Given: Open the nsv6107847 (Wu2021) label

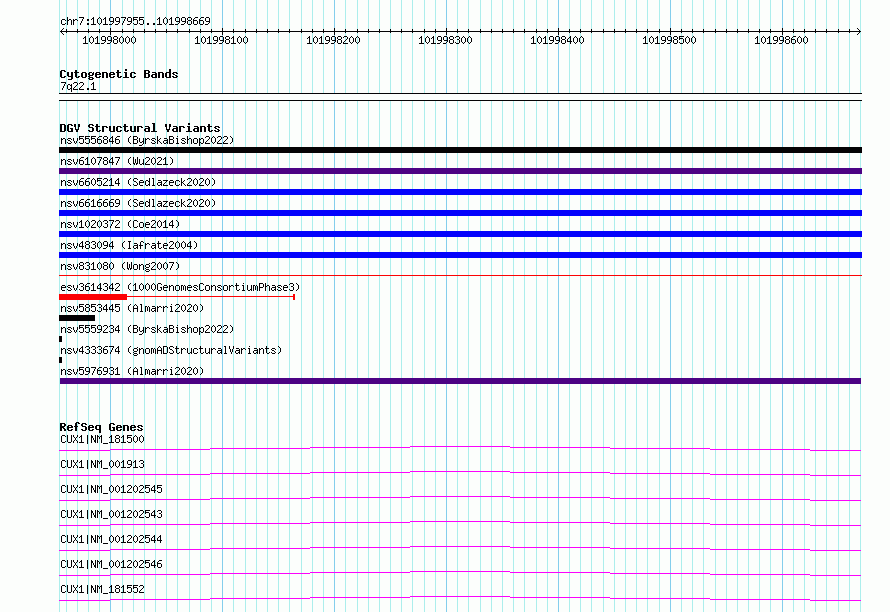Looking at the screenshot, I should click(117, 161).
